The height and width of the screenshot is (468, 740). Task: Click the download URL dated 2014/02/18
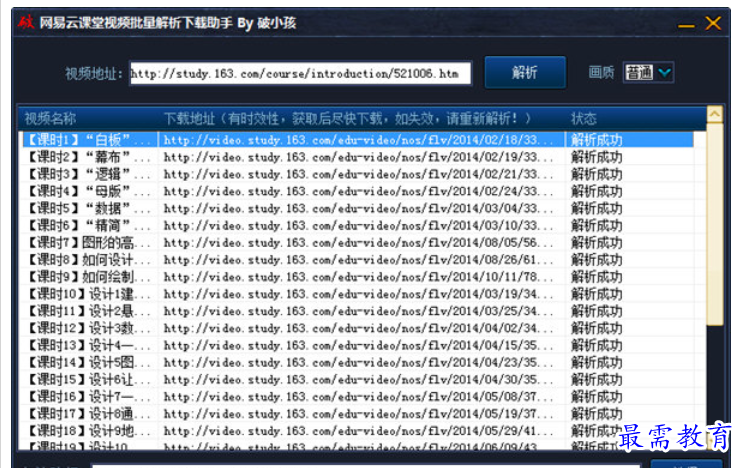tap(358, 140)
